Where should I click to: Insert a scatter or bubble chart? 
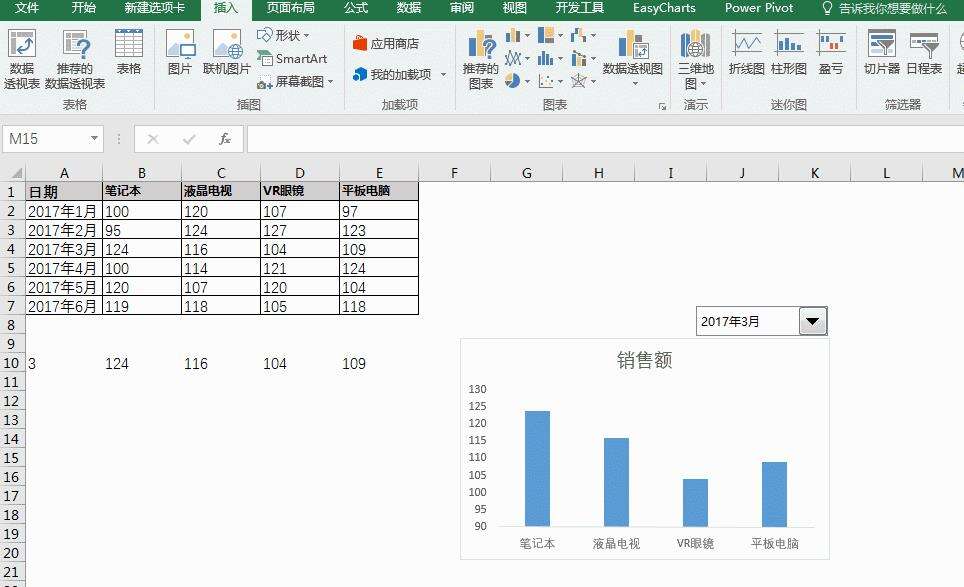[x=550, y=81]
